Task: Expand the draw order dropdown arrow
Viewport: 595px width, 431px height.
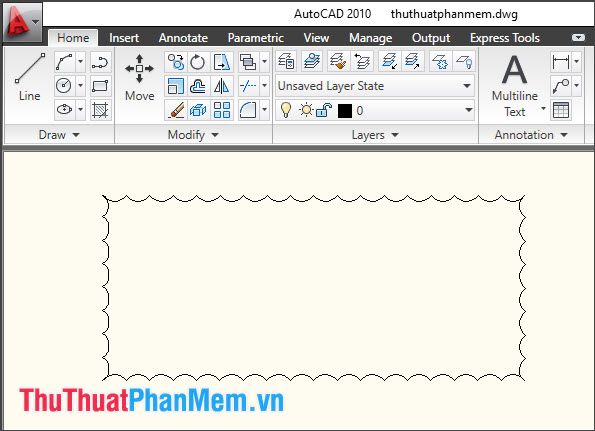Action: [265, 62]
